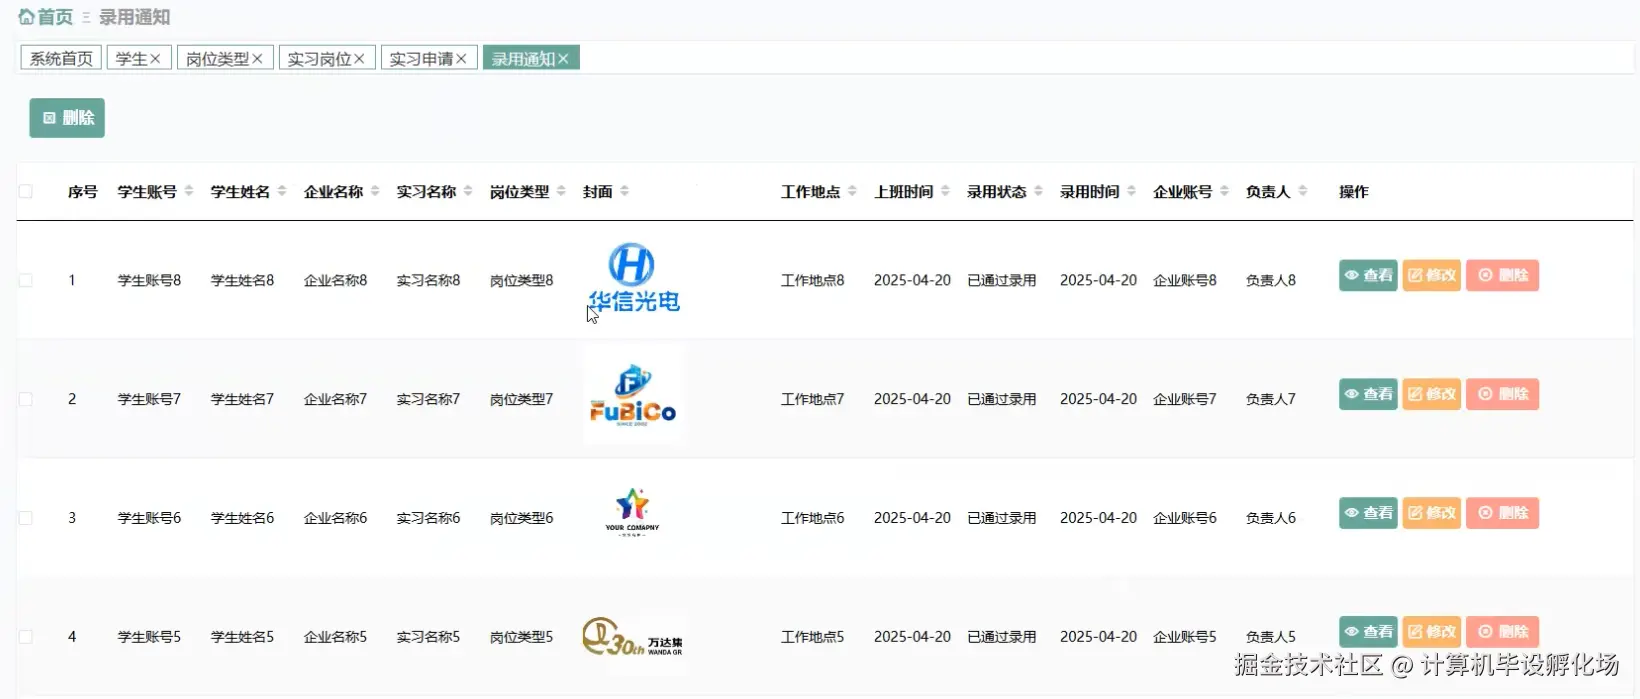Select the cell 负责人7
1640x699 pixels.
[x=1270, y=399]
